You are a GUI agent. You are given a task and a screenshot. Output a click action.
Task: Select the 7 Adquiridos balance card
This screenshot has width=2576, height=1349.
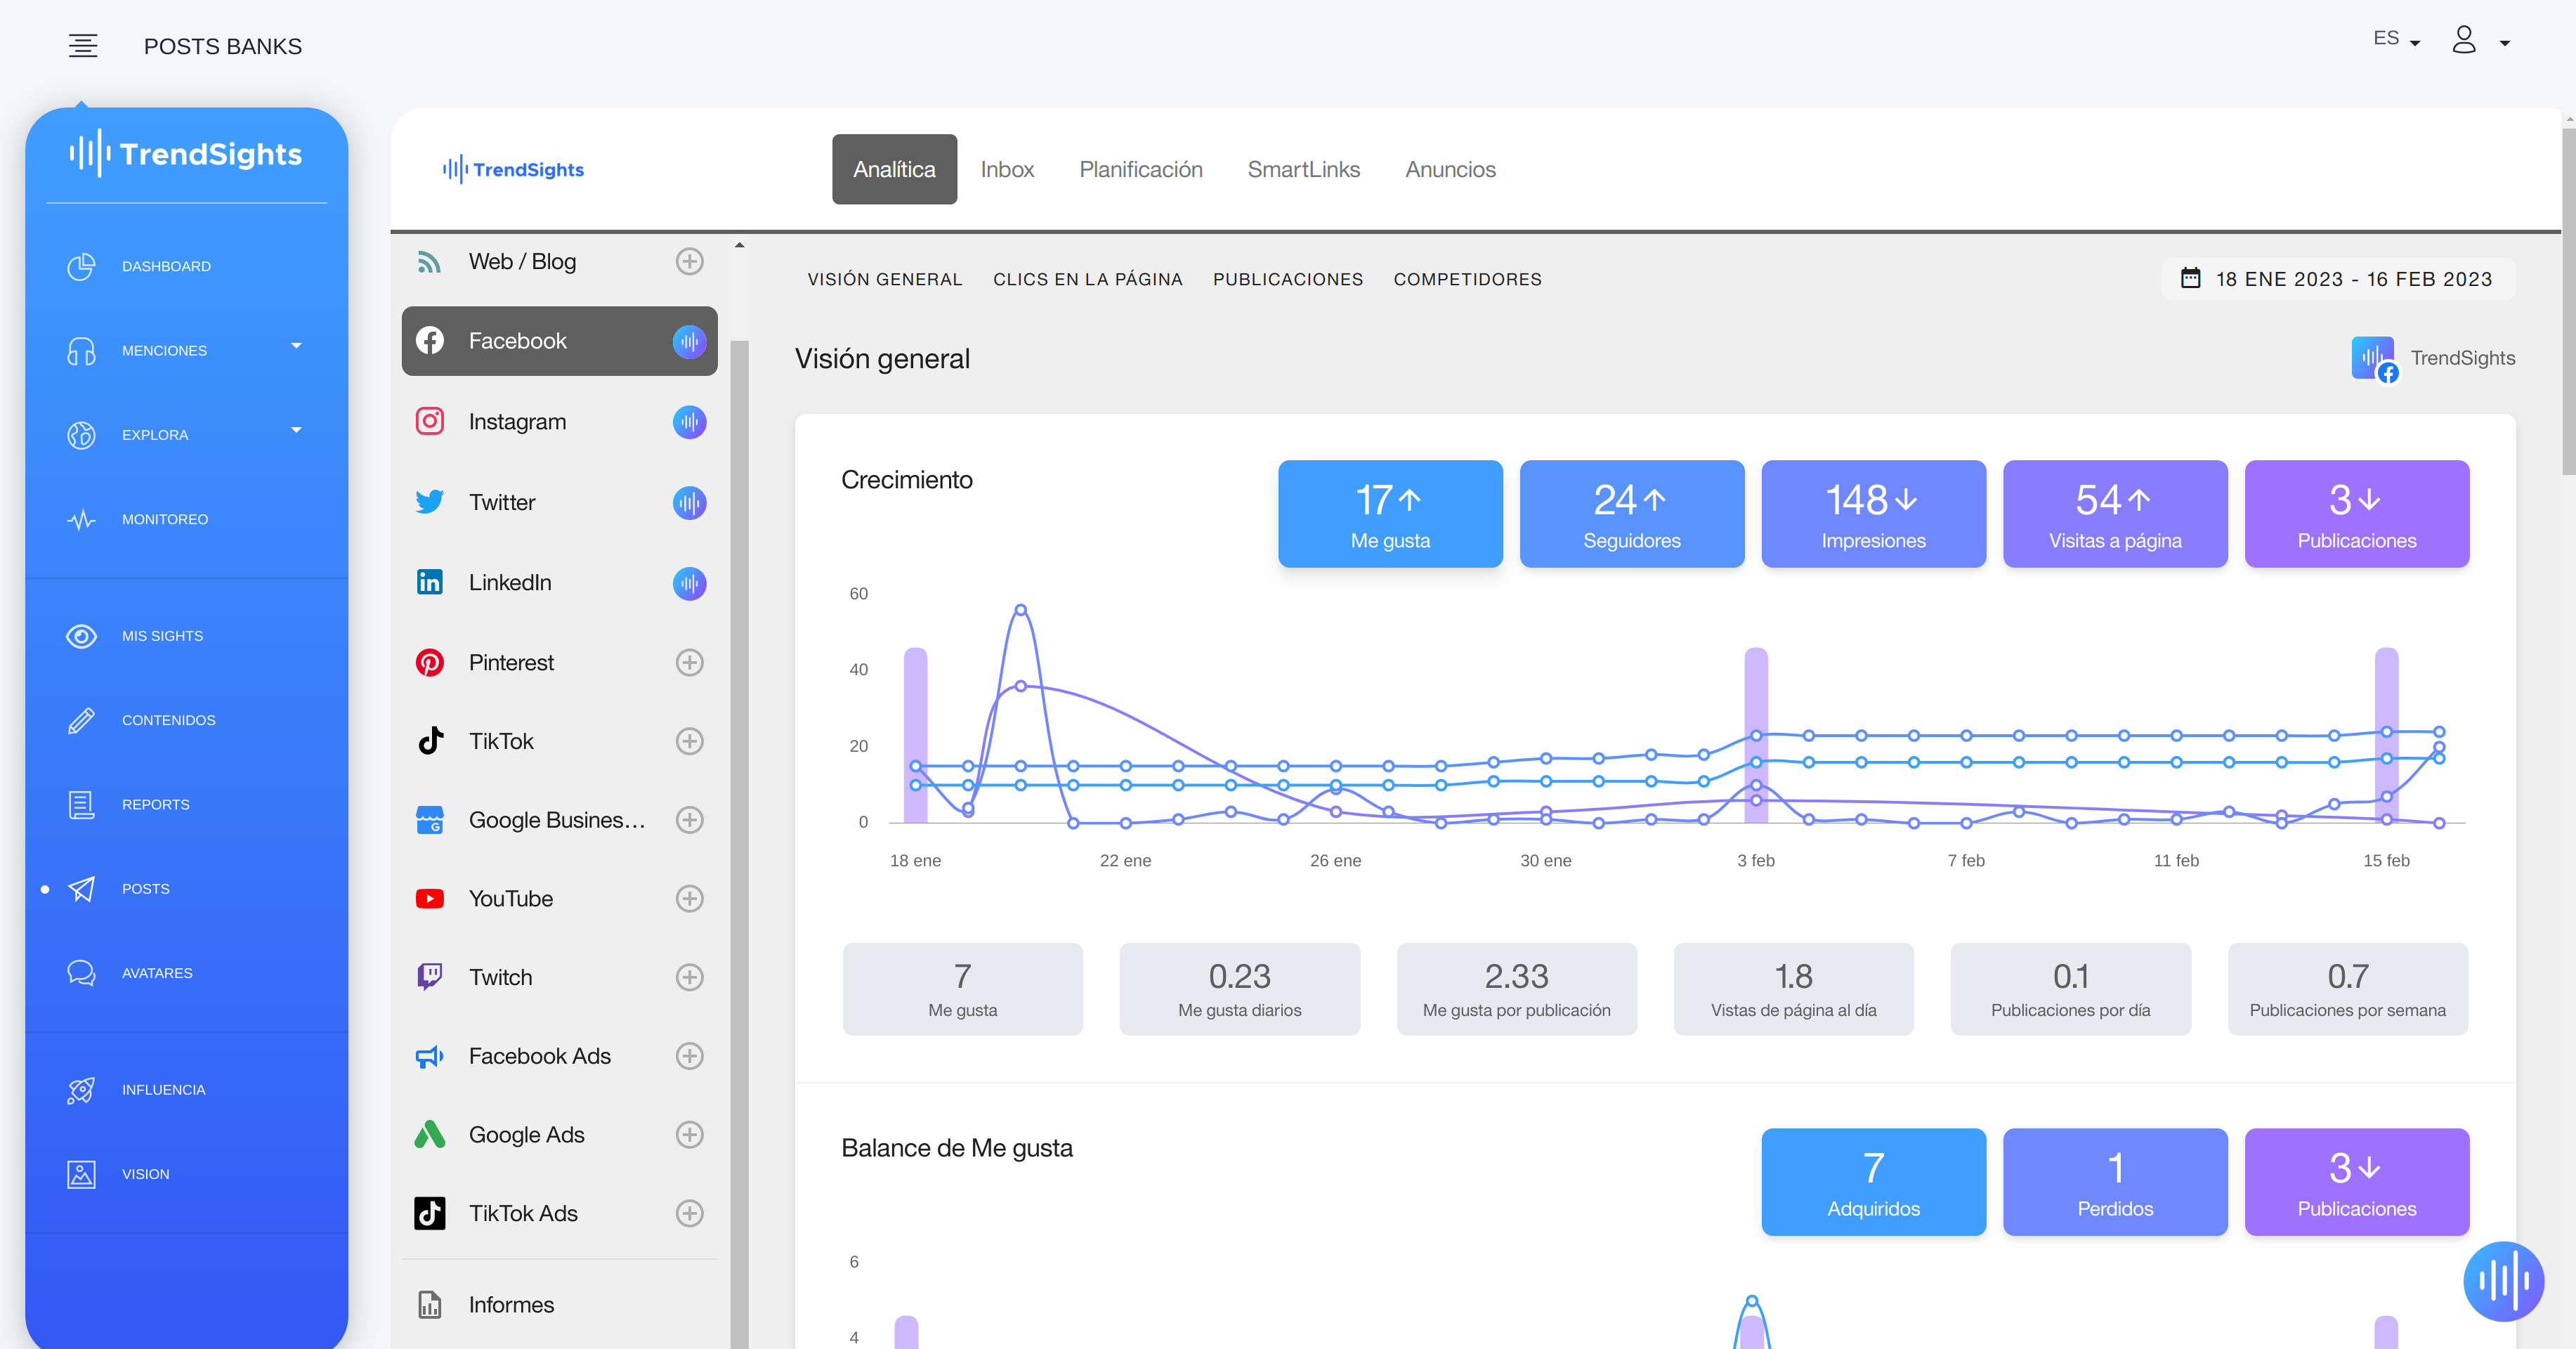tap(1873, 1182)
